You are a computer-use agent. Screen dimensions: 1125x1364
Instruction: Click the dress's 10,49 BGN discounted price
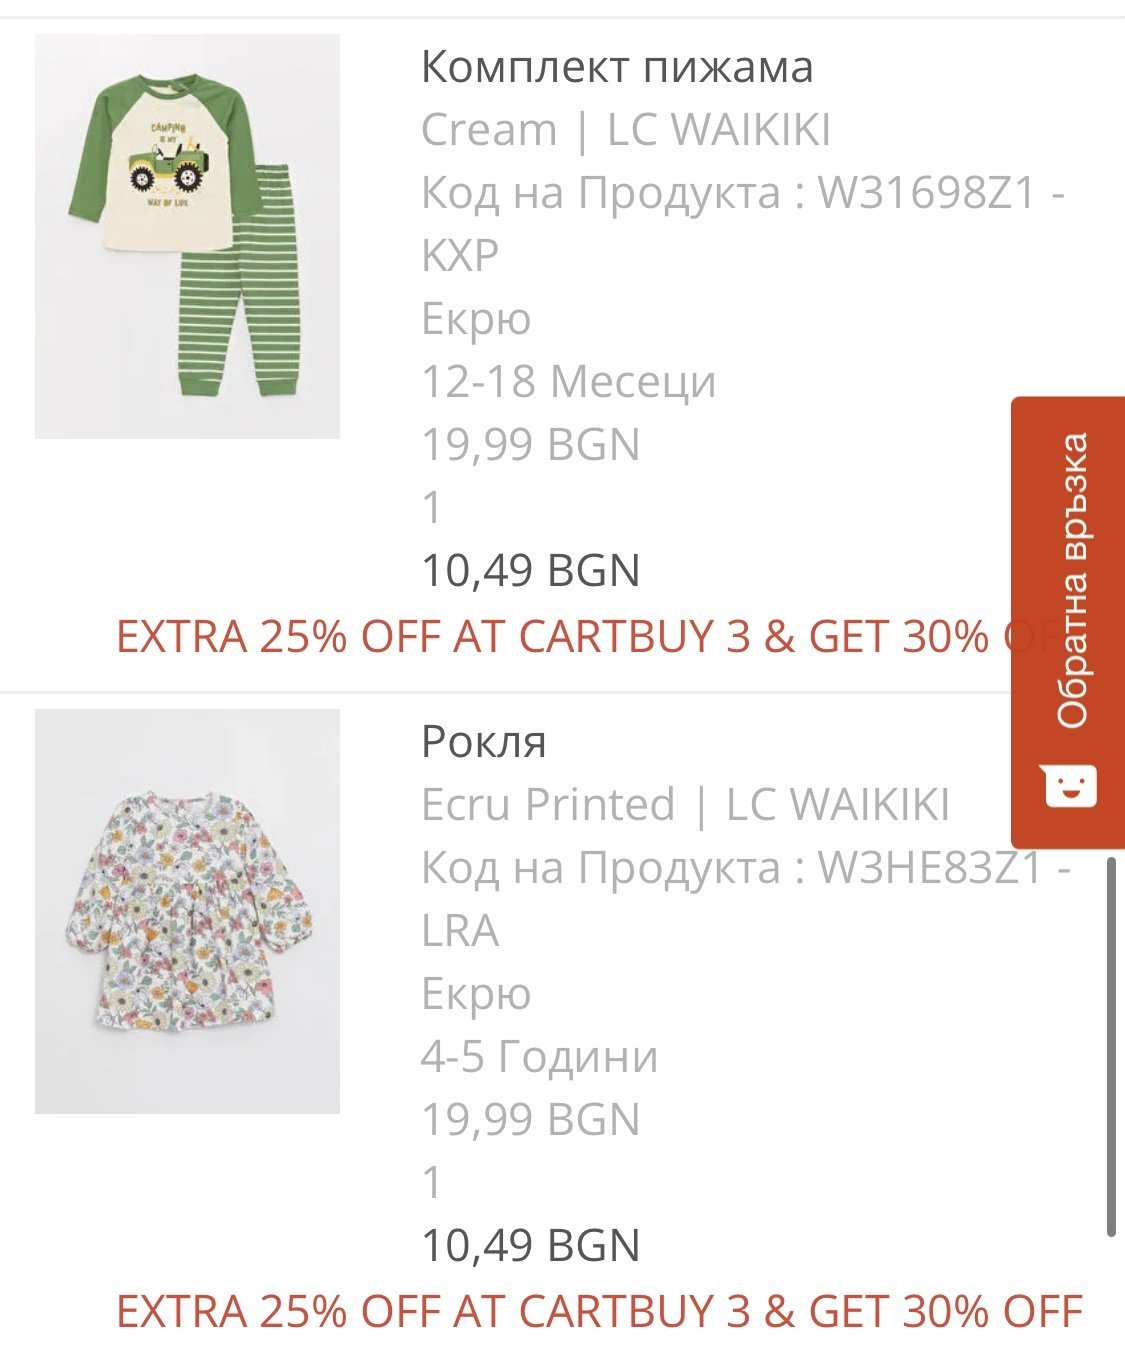tap(530, 1246)
